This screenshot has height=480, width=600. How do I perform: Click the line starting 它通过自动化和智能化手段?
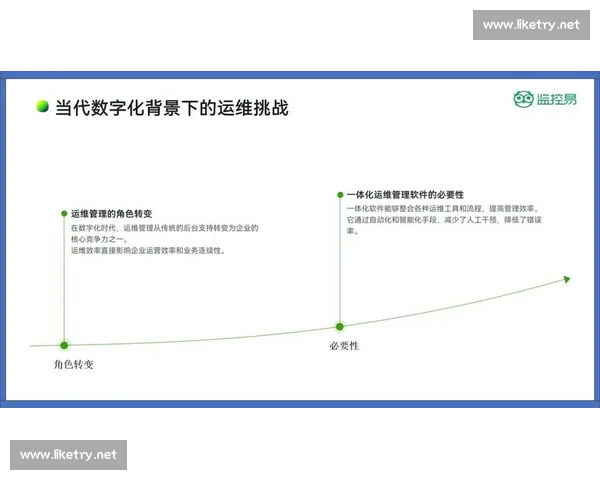point(444,220)
